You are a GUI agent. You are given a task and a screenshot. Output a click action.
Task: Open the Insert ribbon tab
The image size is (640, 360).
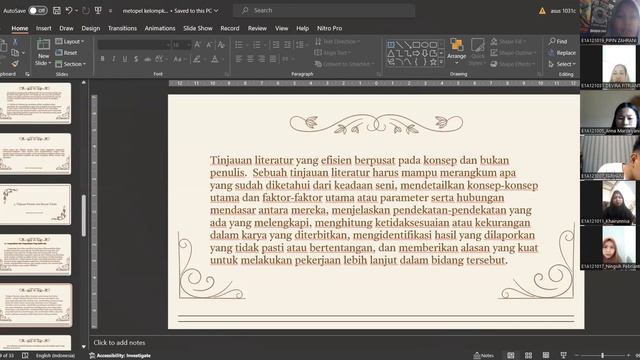click(x=43, y=28)
